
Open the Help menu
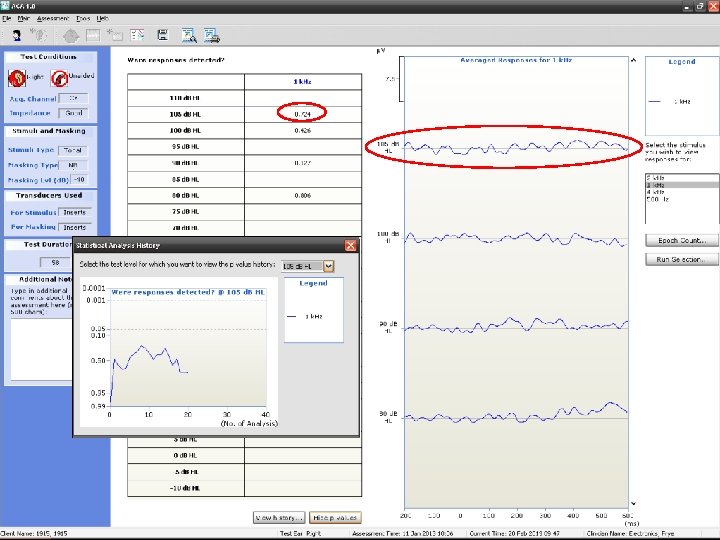pos(102,18)
